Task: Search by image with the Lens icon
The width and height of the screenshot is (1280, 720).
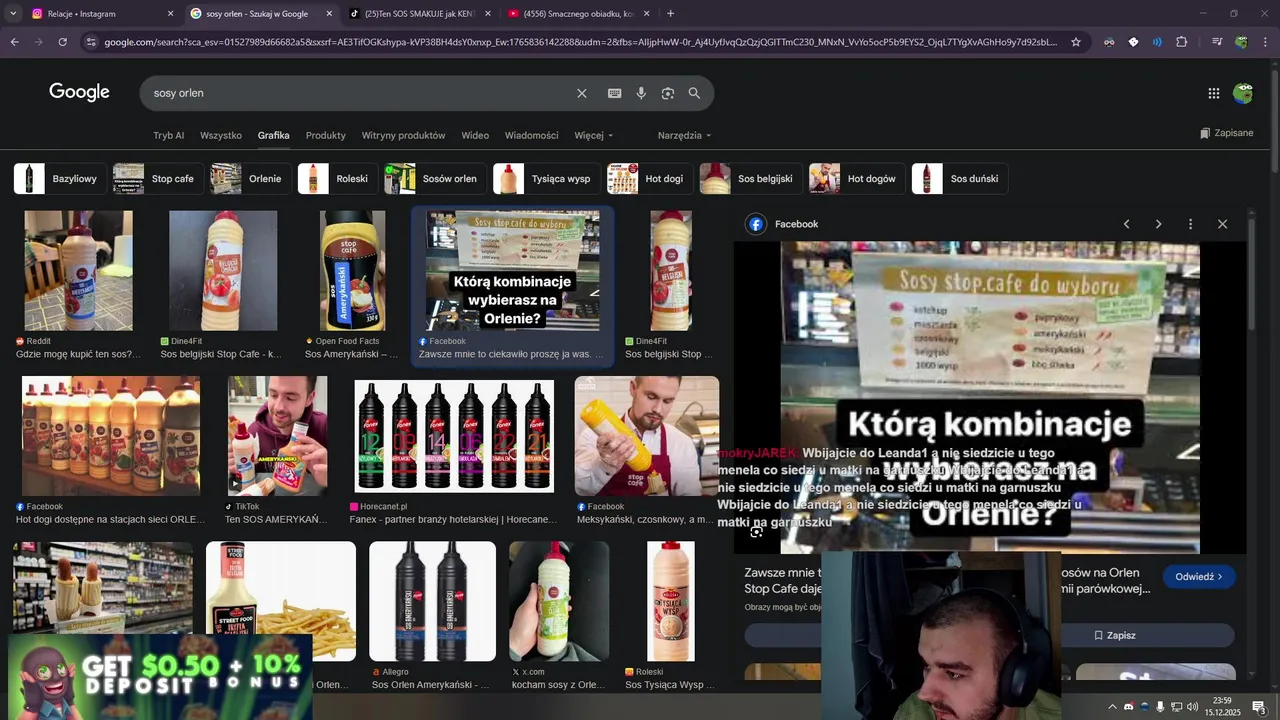Action: [x=668, y=93]
